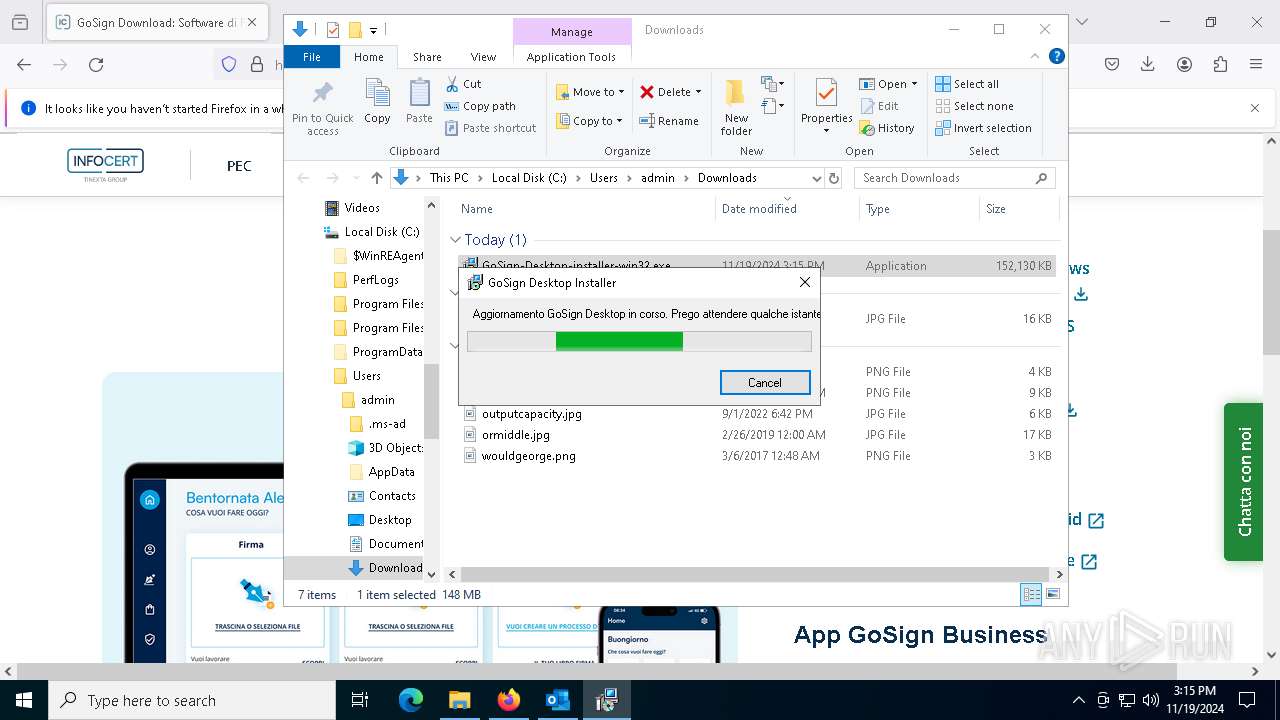The width and height of the screenshot is (1280, 720).
Task: Open the Move to dropdown
Action: coord(590,92)
